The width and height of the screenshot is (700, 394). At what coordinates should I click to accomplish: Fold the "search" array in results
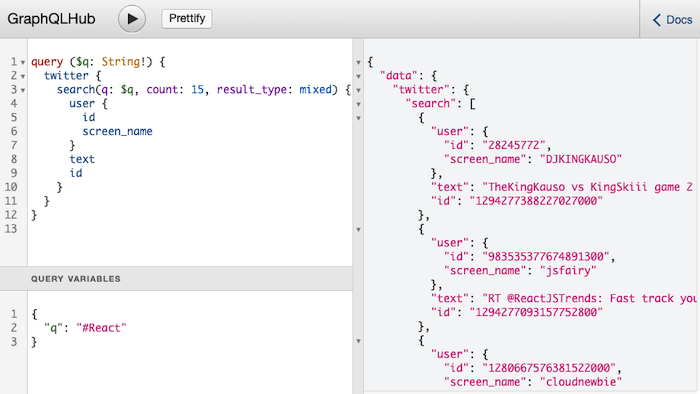pos(358,104)
